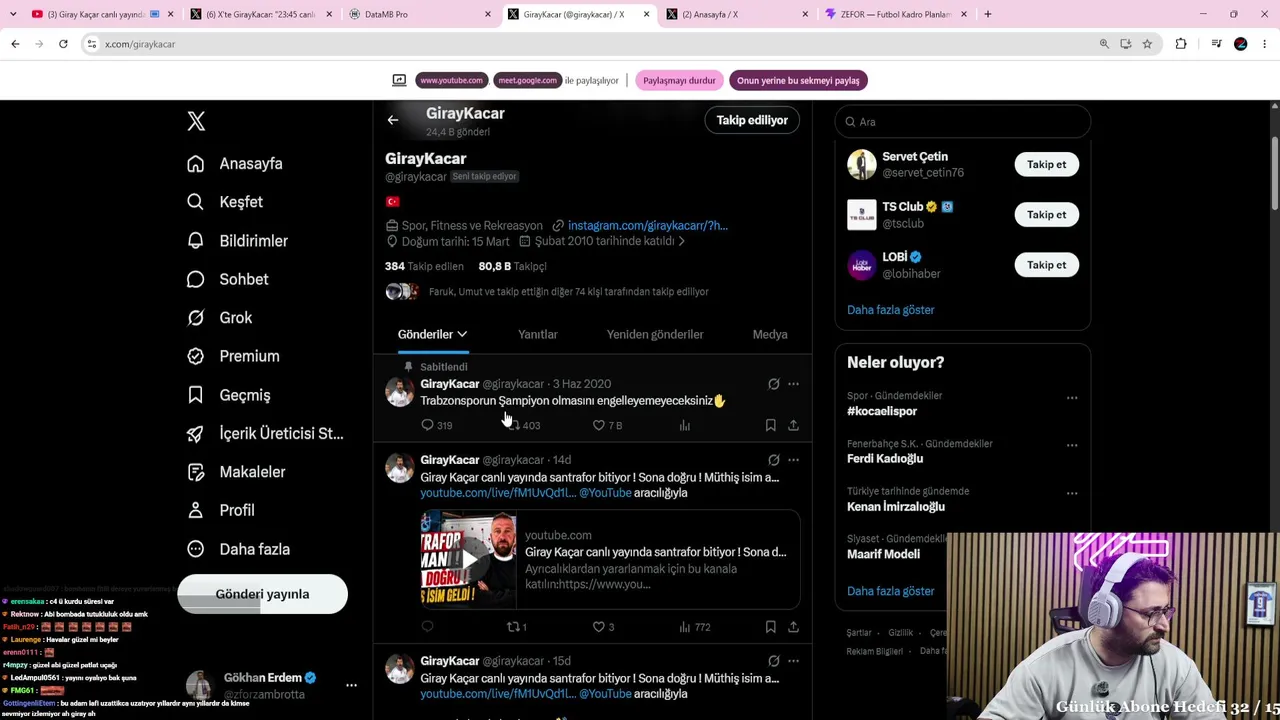Viewport: 1280px width, 720px height.
Task: Go back using the profile header arrow
Action: point(393,120)
